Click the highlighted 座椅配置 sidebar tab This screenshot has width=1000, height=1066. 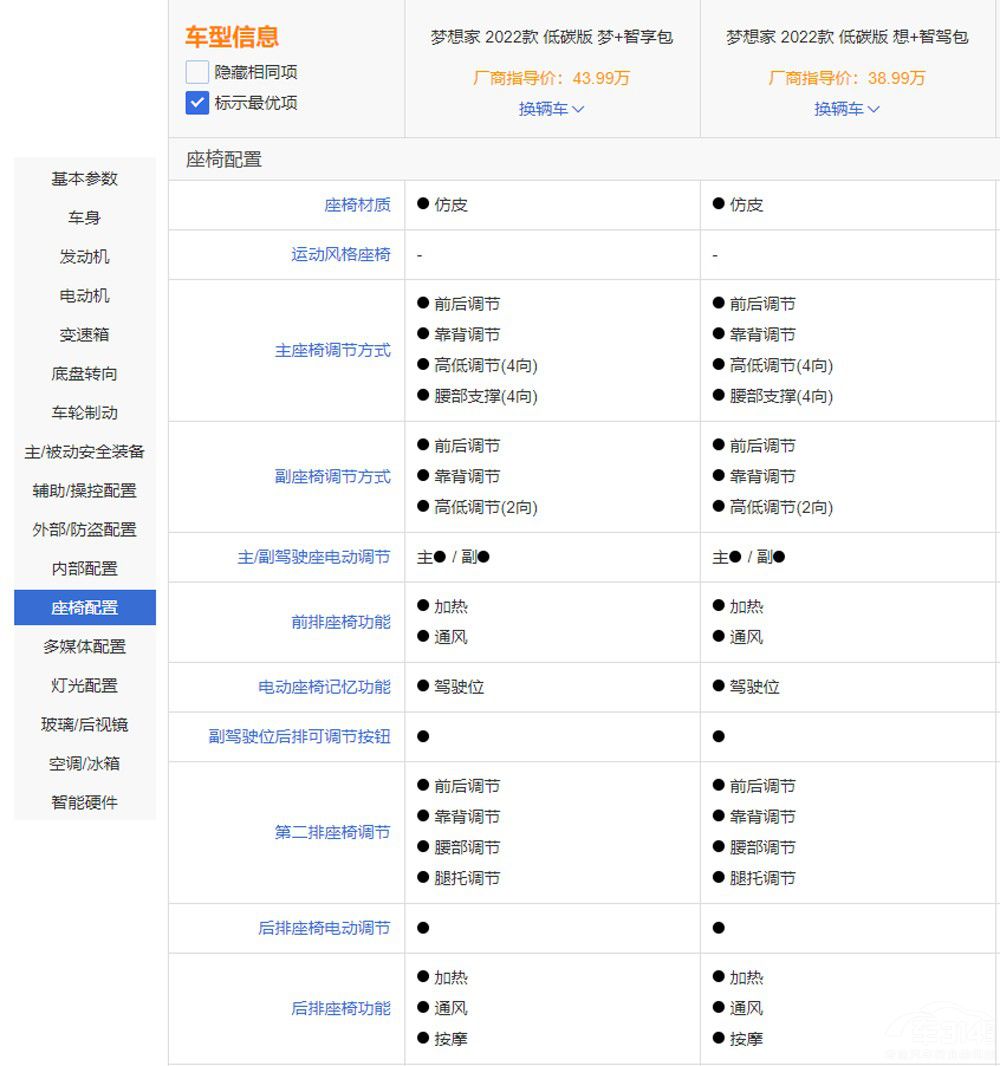pos(85,607)
